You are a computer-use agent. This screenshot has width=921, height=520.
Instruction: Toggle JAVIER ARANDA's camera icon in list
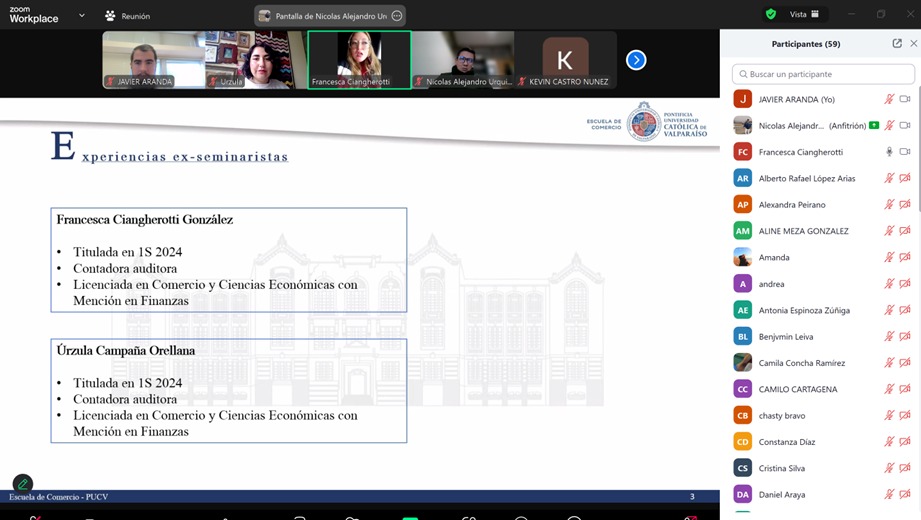coord(905,99)
